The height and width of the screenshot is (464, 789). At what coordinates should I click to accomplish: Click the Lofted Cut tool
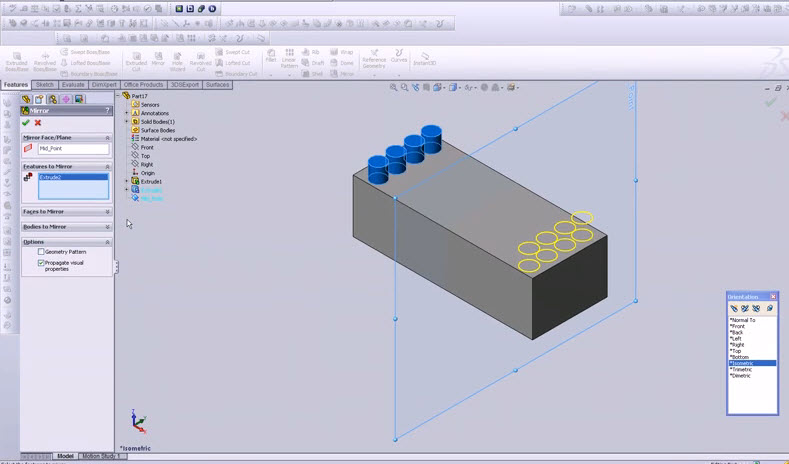232,63
